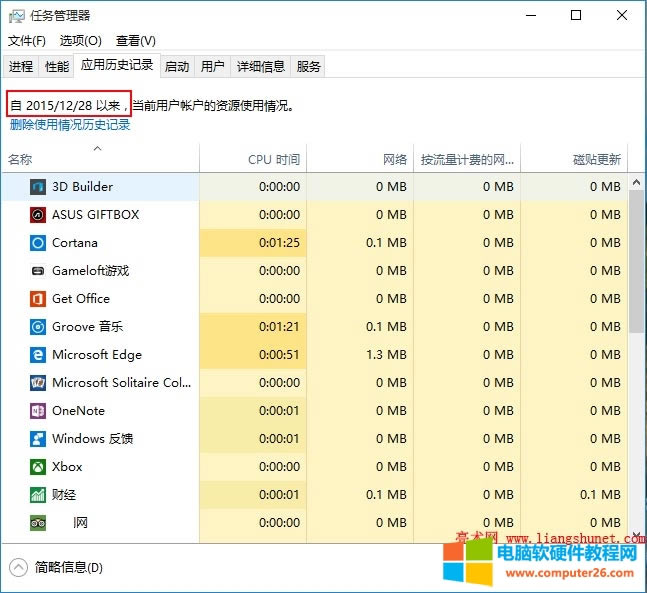647x593 pixels.
Task: Click the 3D Builder app icon
Action: point(38,187)
